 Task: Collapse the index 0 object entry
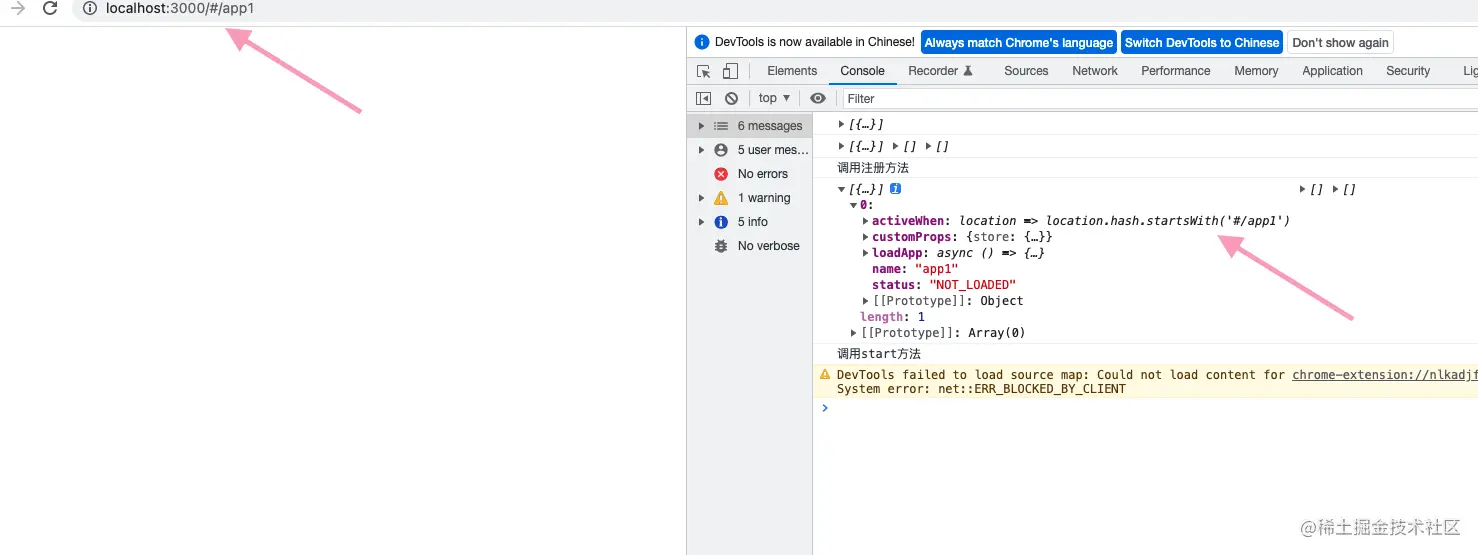[x=854, y=205]
